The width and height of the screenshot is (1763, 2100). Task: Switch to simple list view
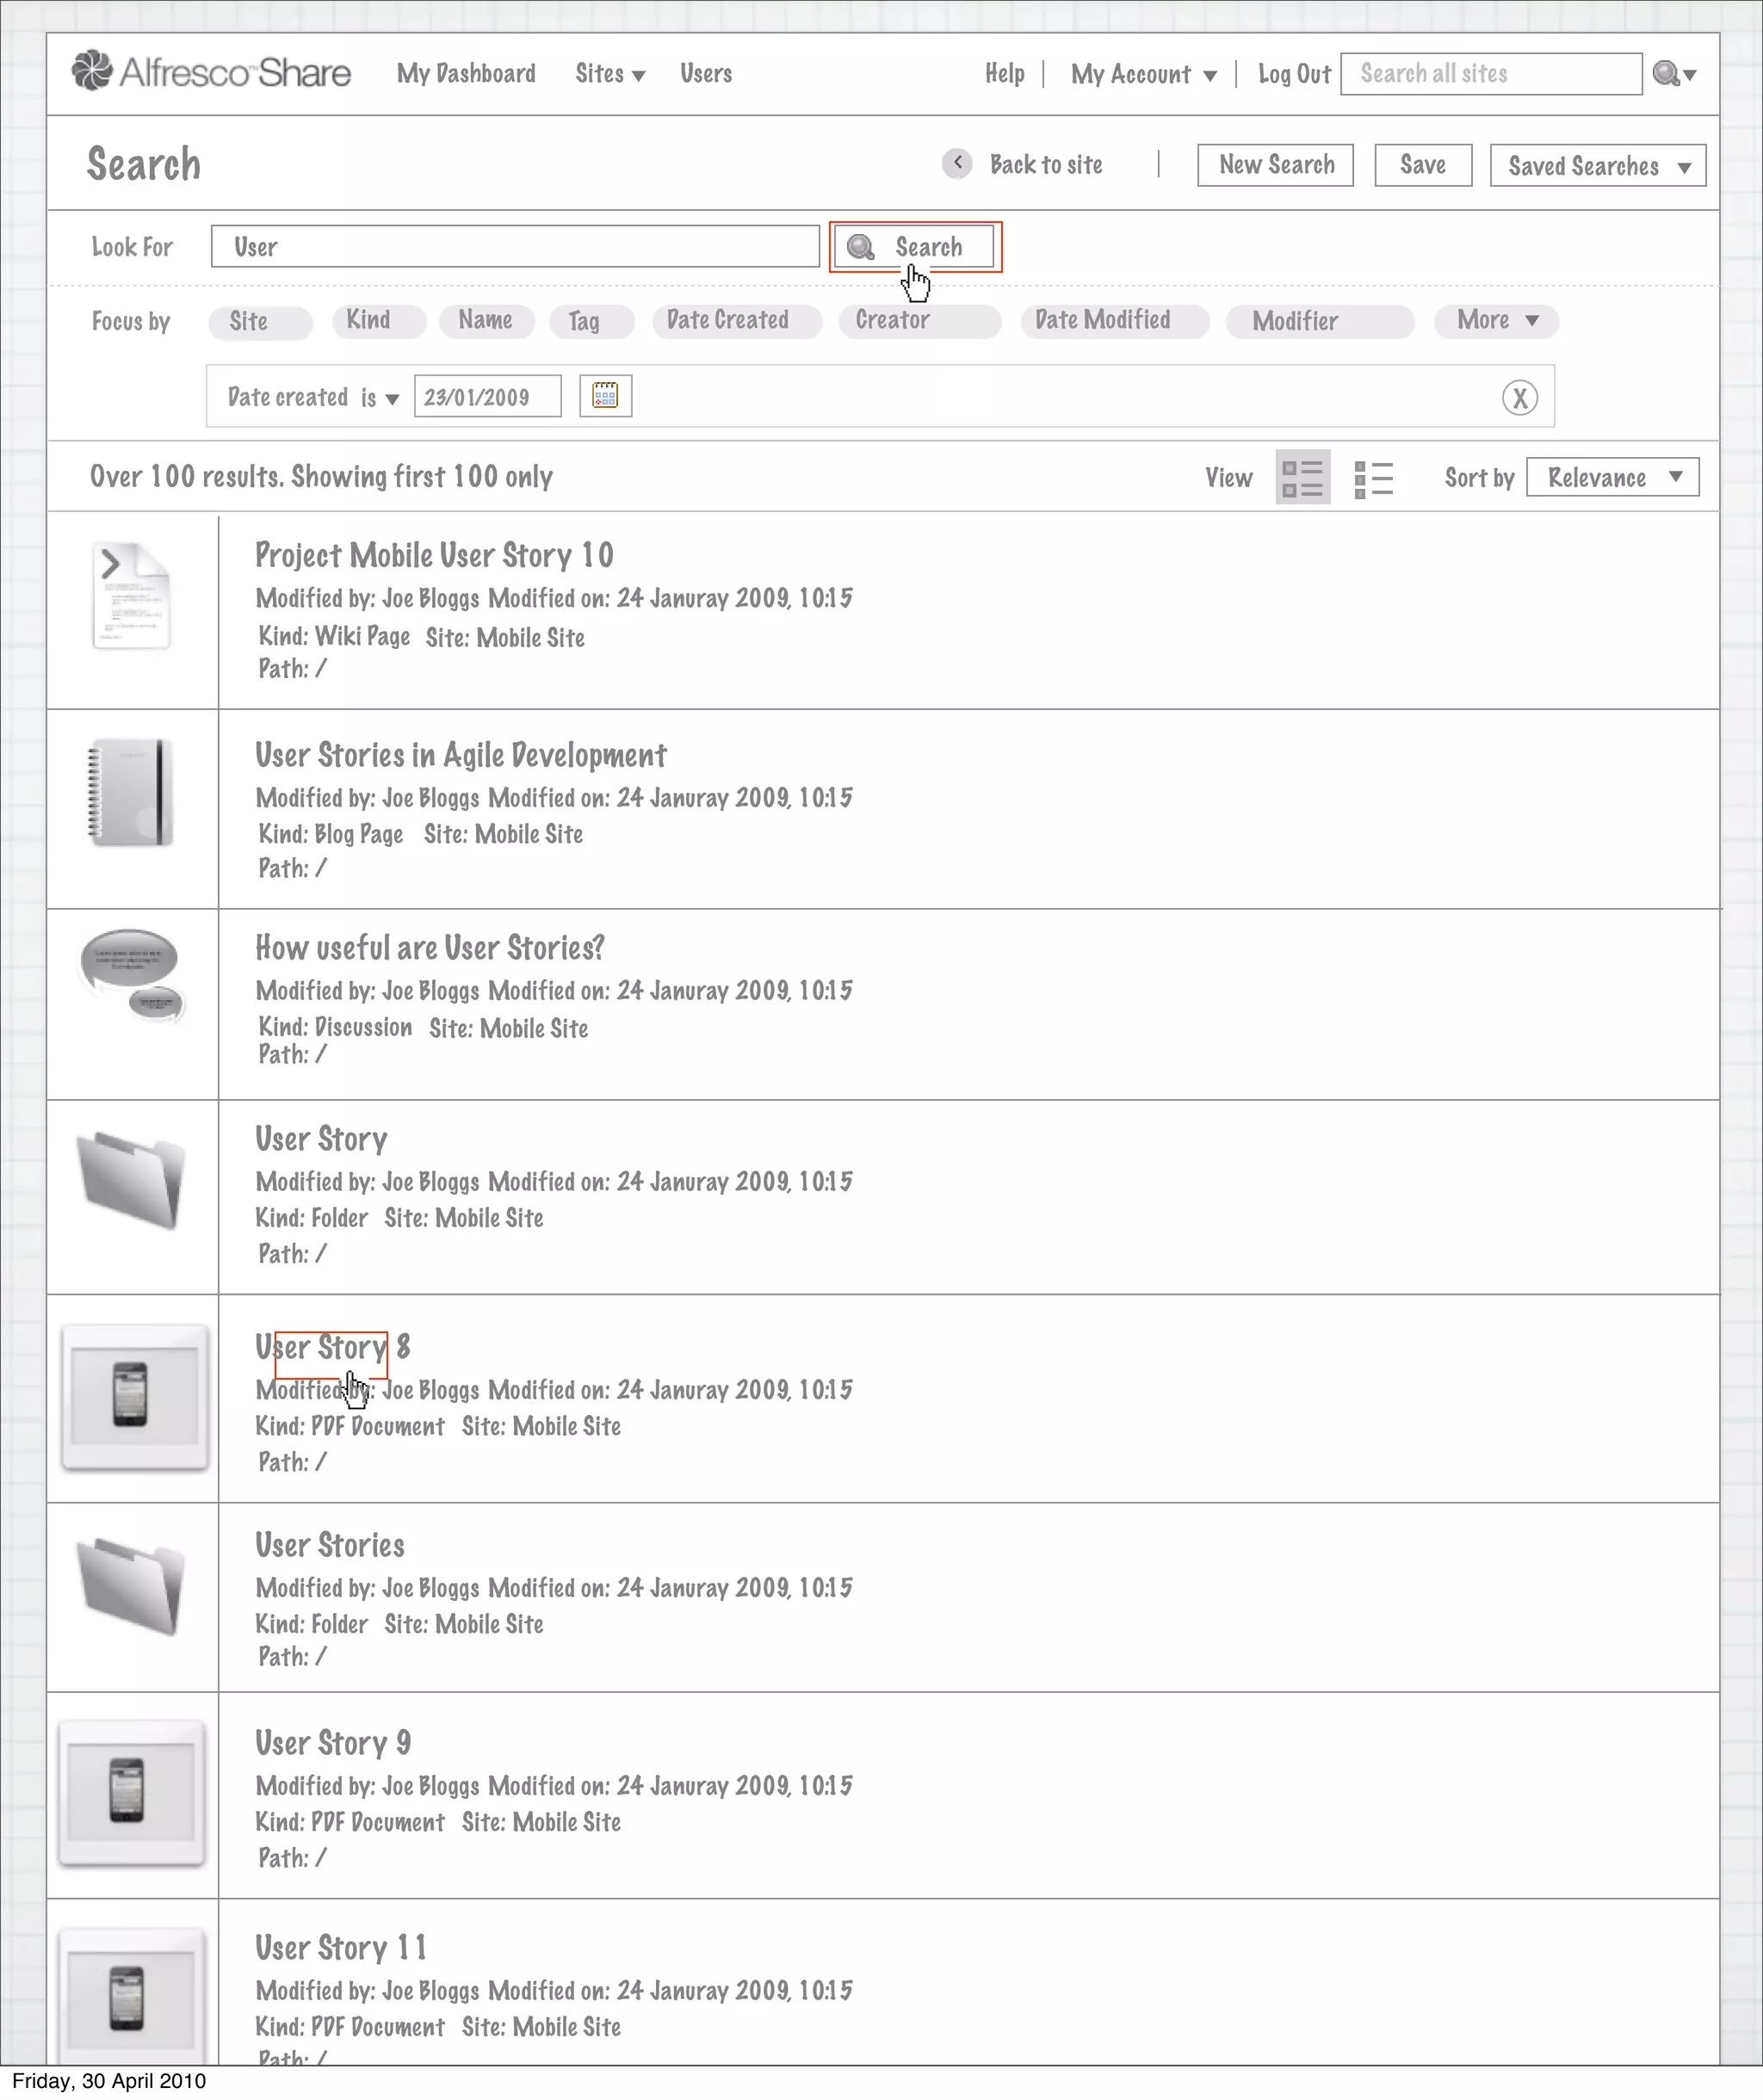[1373, 478]
